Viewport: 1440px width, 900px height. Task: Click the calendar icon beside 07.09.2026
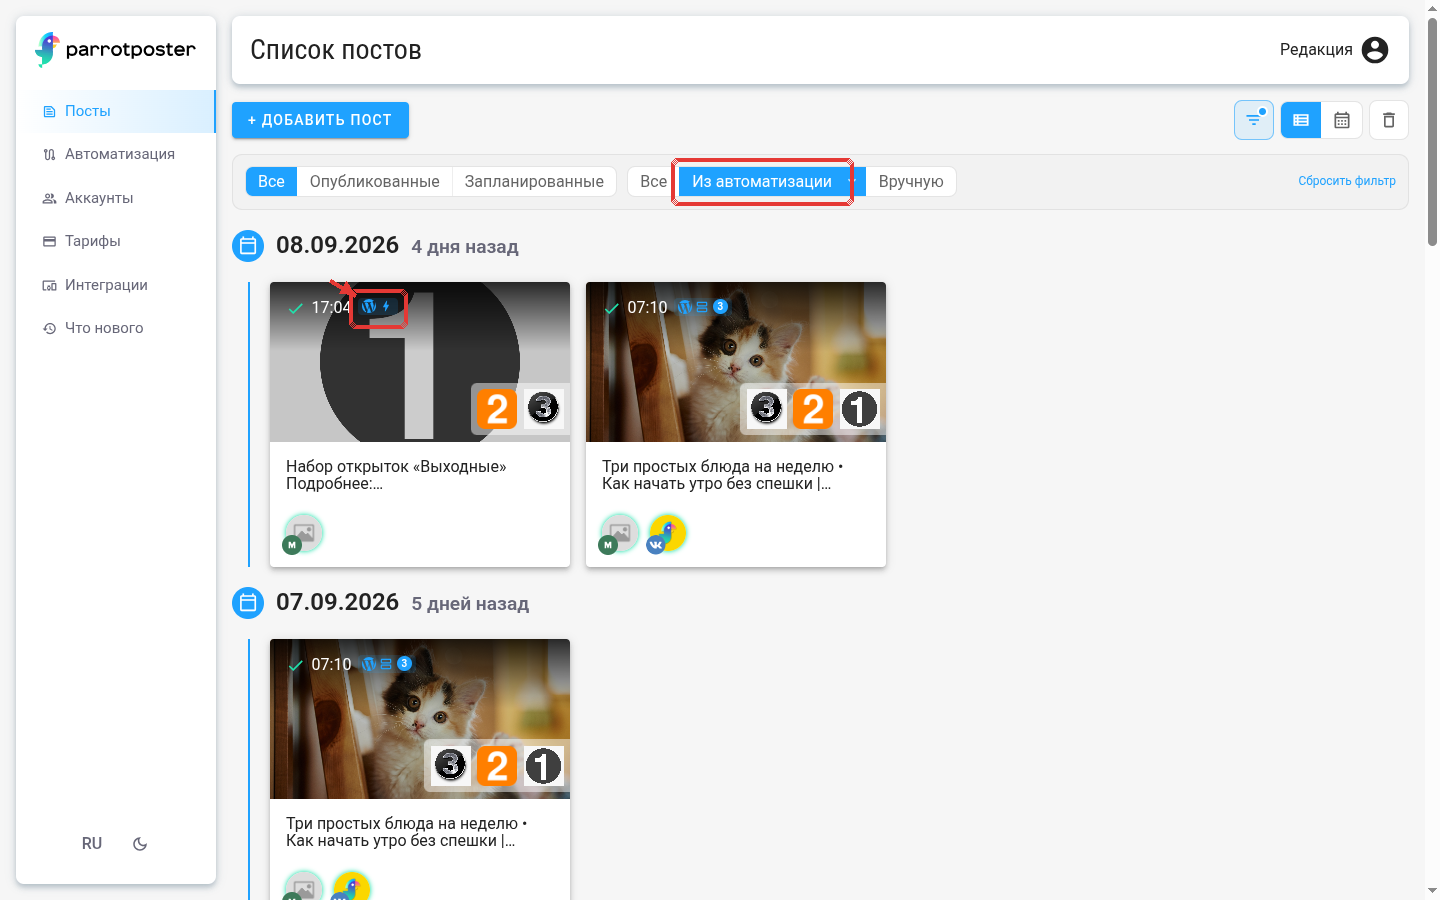coord(248,603)
